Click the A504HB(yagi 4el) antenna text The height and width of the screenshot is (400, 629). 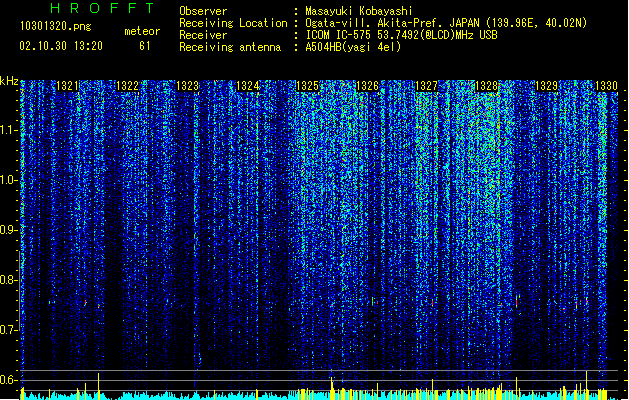tap(353, 47)
